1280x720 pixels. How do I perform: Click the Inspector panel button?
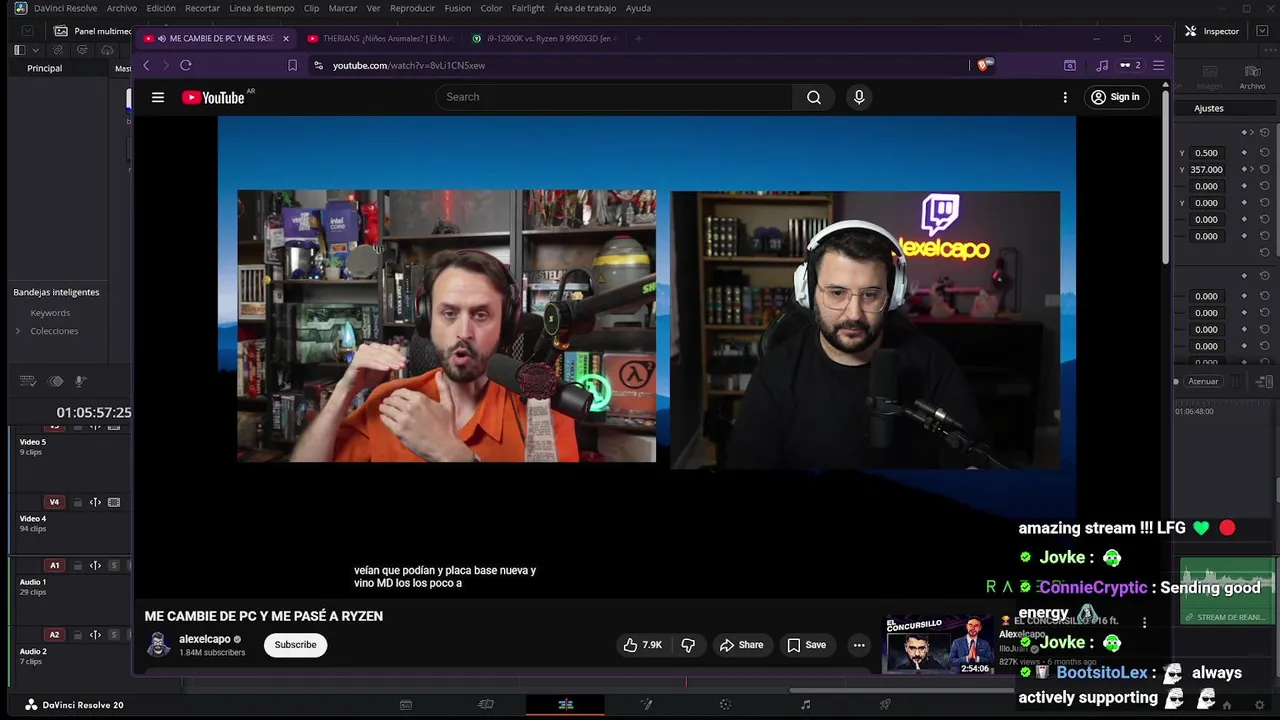1212,31
